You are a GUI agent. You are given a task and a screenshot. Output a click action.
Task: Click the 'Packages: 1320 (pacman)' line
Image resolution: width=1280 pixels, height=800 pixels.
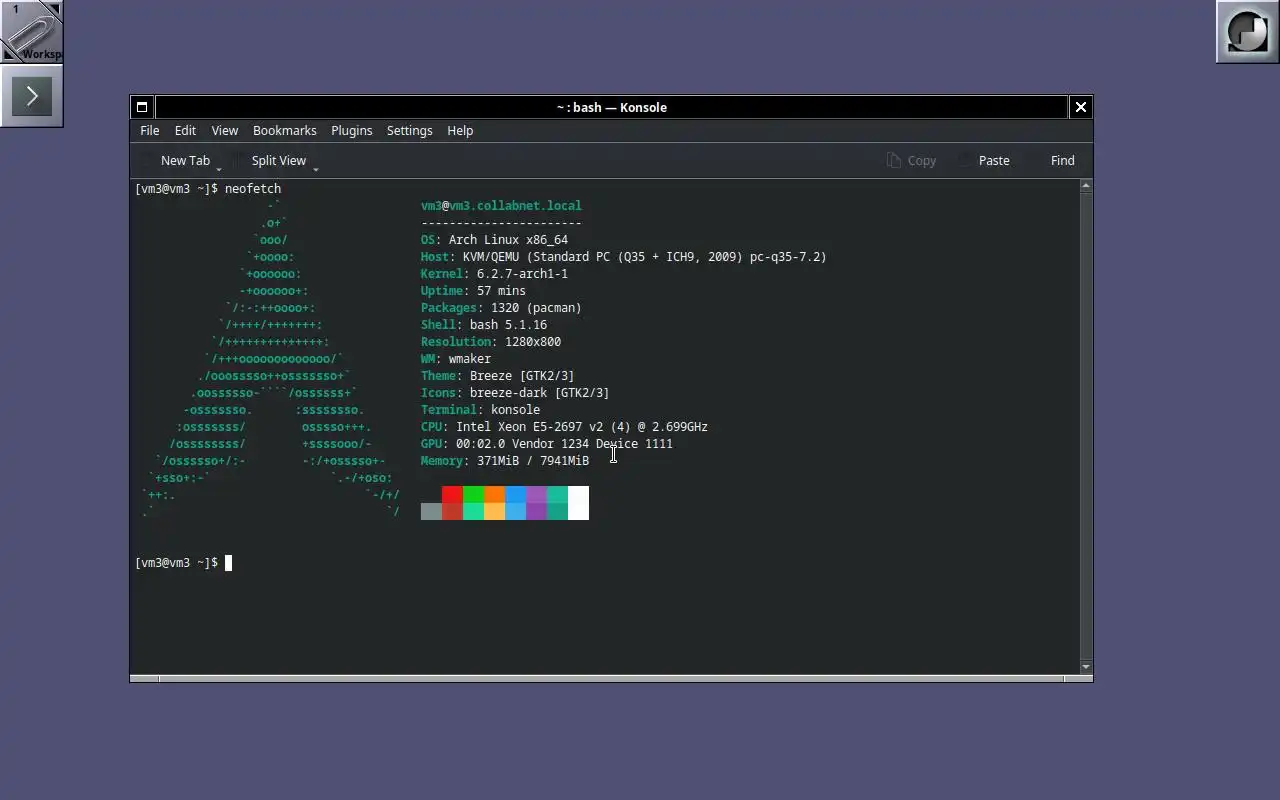click(x=501, y=308)
